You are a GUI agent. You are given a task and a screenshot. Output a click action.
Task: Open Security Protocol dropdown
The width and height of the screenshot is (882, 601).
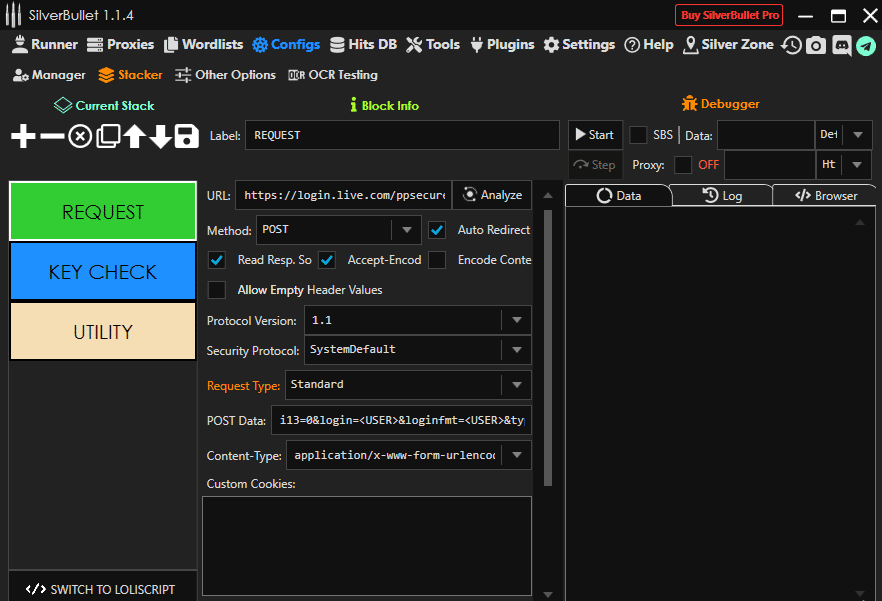517,350
